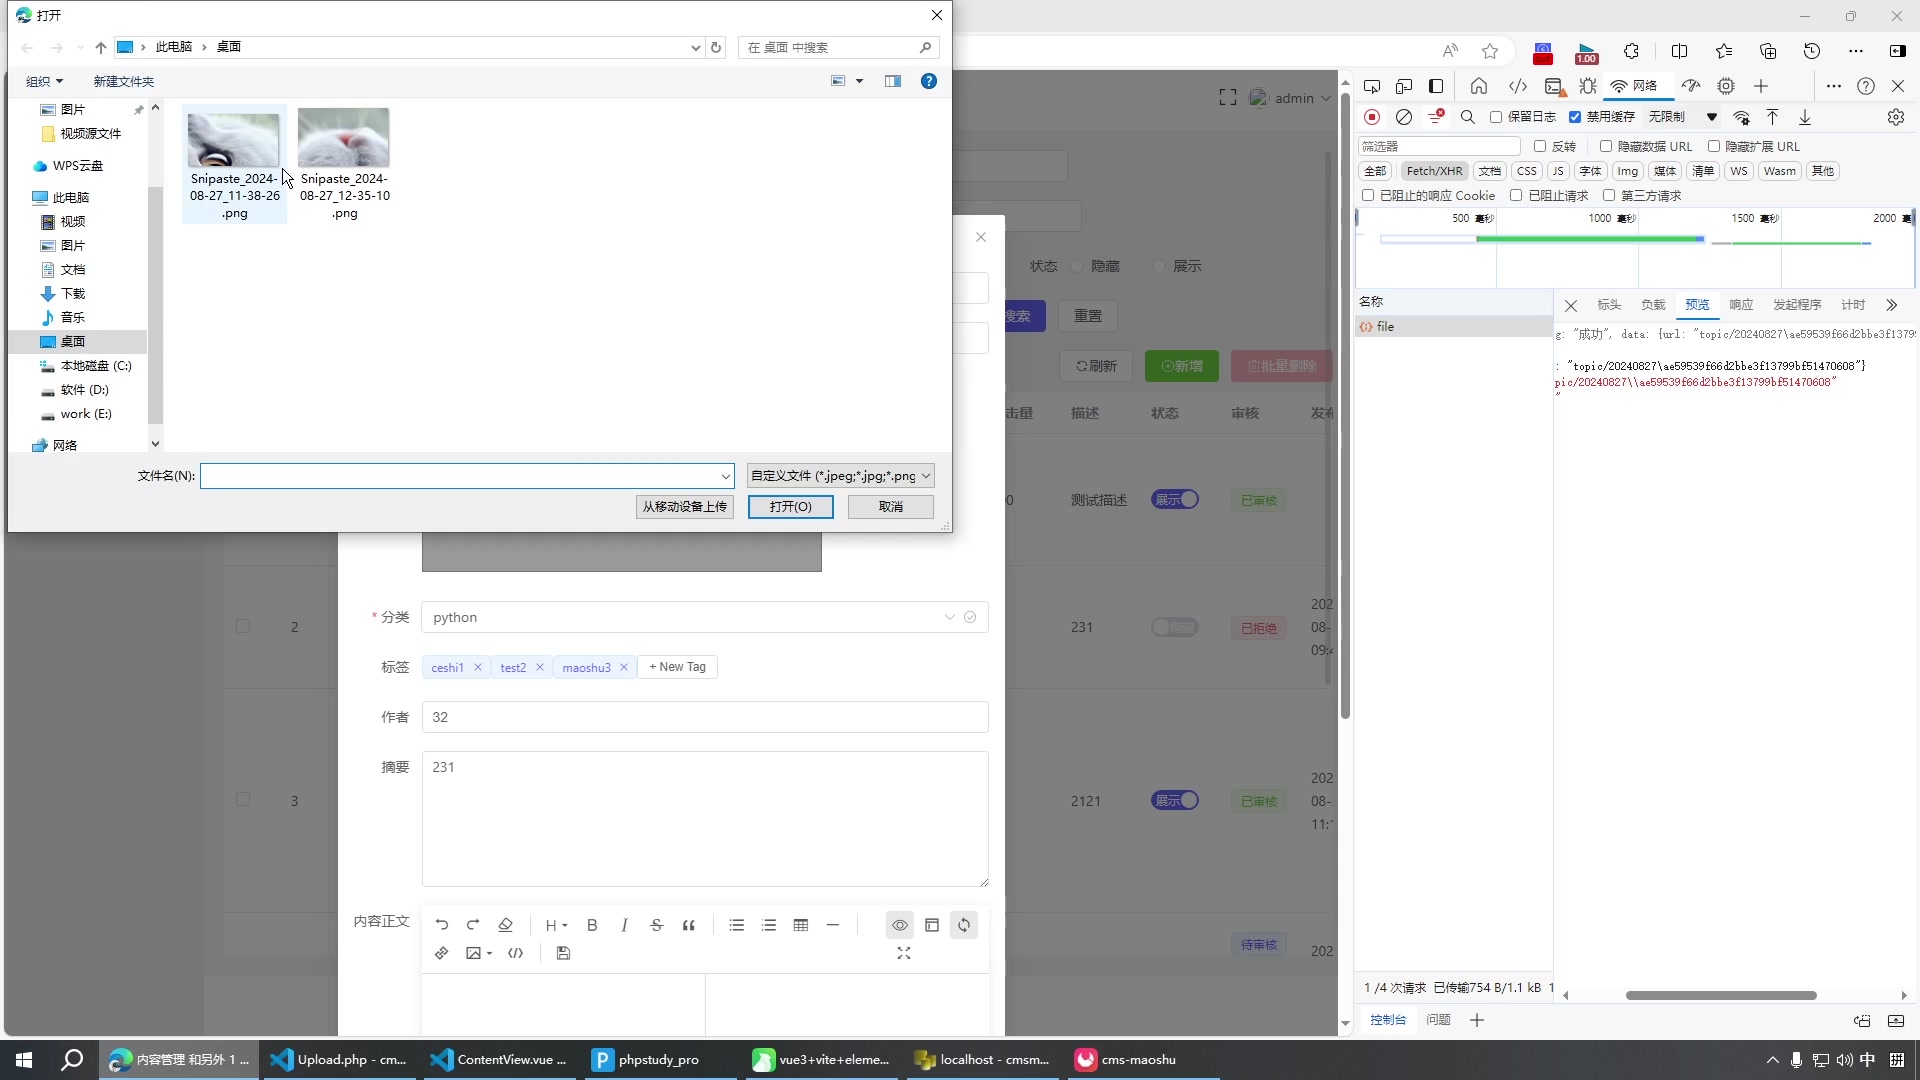This screenshot has height=1080, width=1920.
Task: Select Snipaste_2024-08-27_12-35-10.png thumbnail
Action: click(344, 164)
